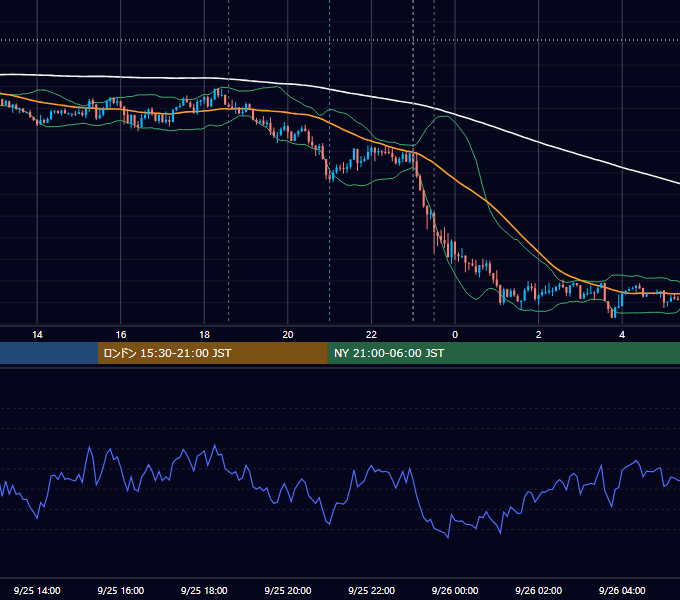Click the 9/25 14:00 date label

pyautogui.click(x=37, y=590)
